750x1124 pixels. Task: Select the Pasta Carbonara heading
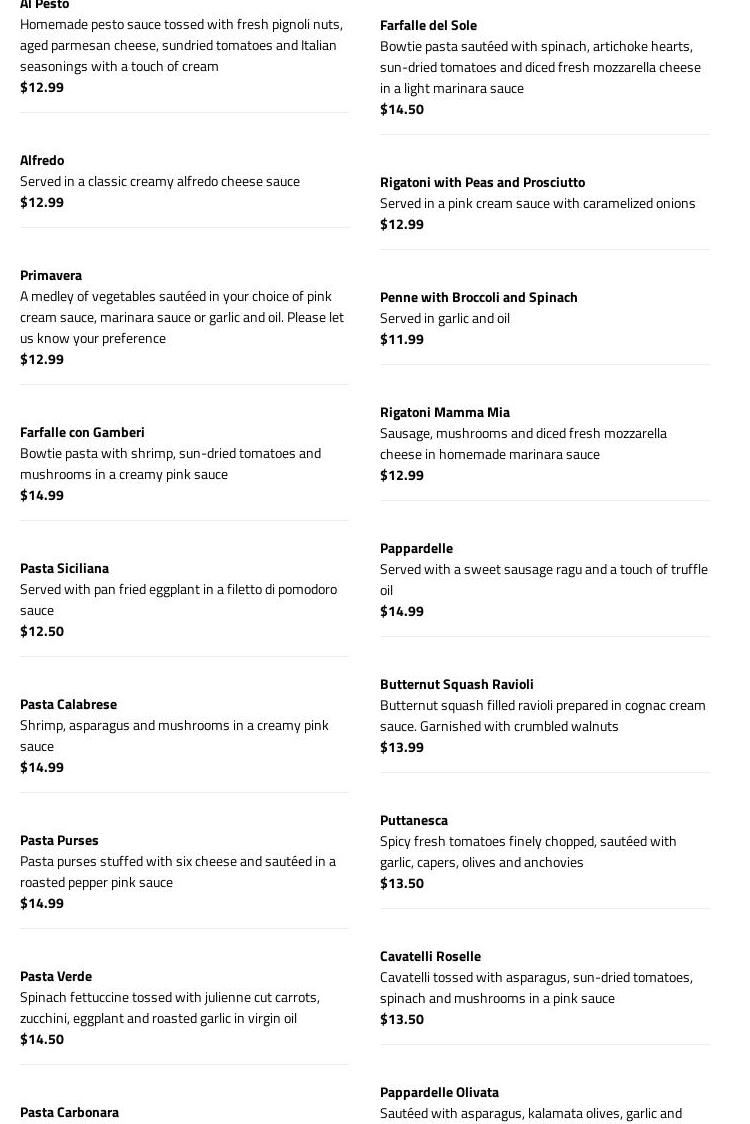(x=69, y=1112)
